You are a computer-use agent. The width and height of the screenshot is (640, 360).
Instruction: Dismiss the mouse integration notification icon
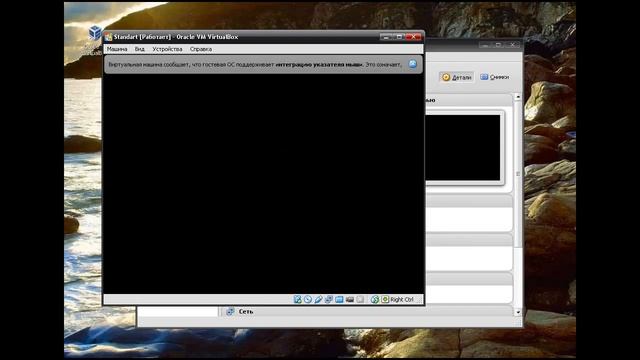coord(413,64)
